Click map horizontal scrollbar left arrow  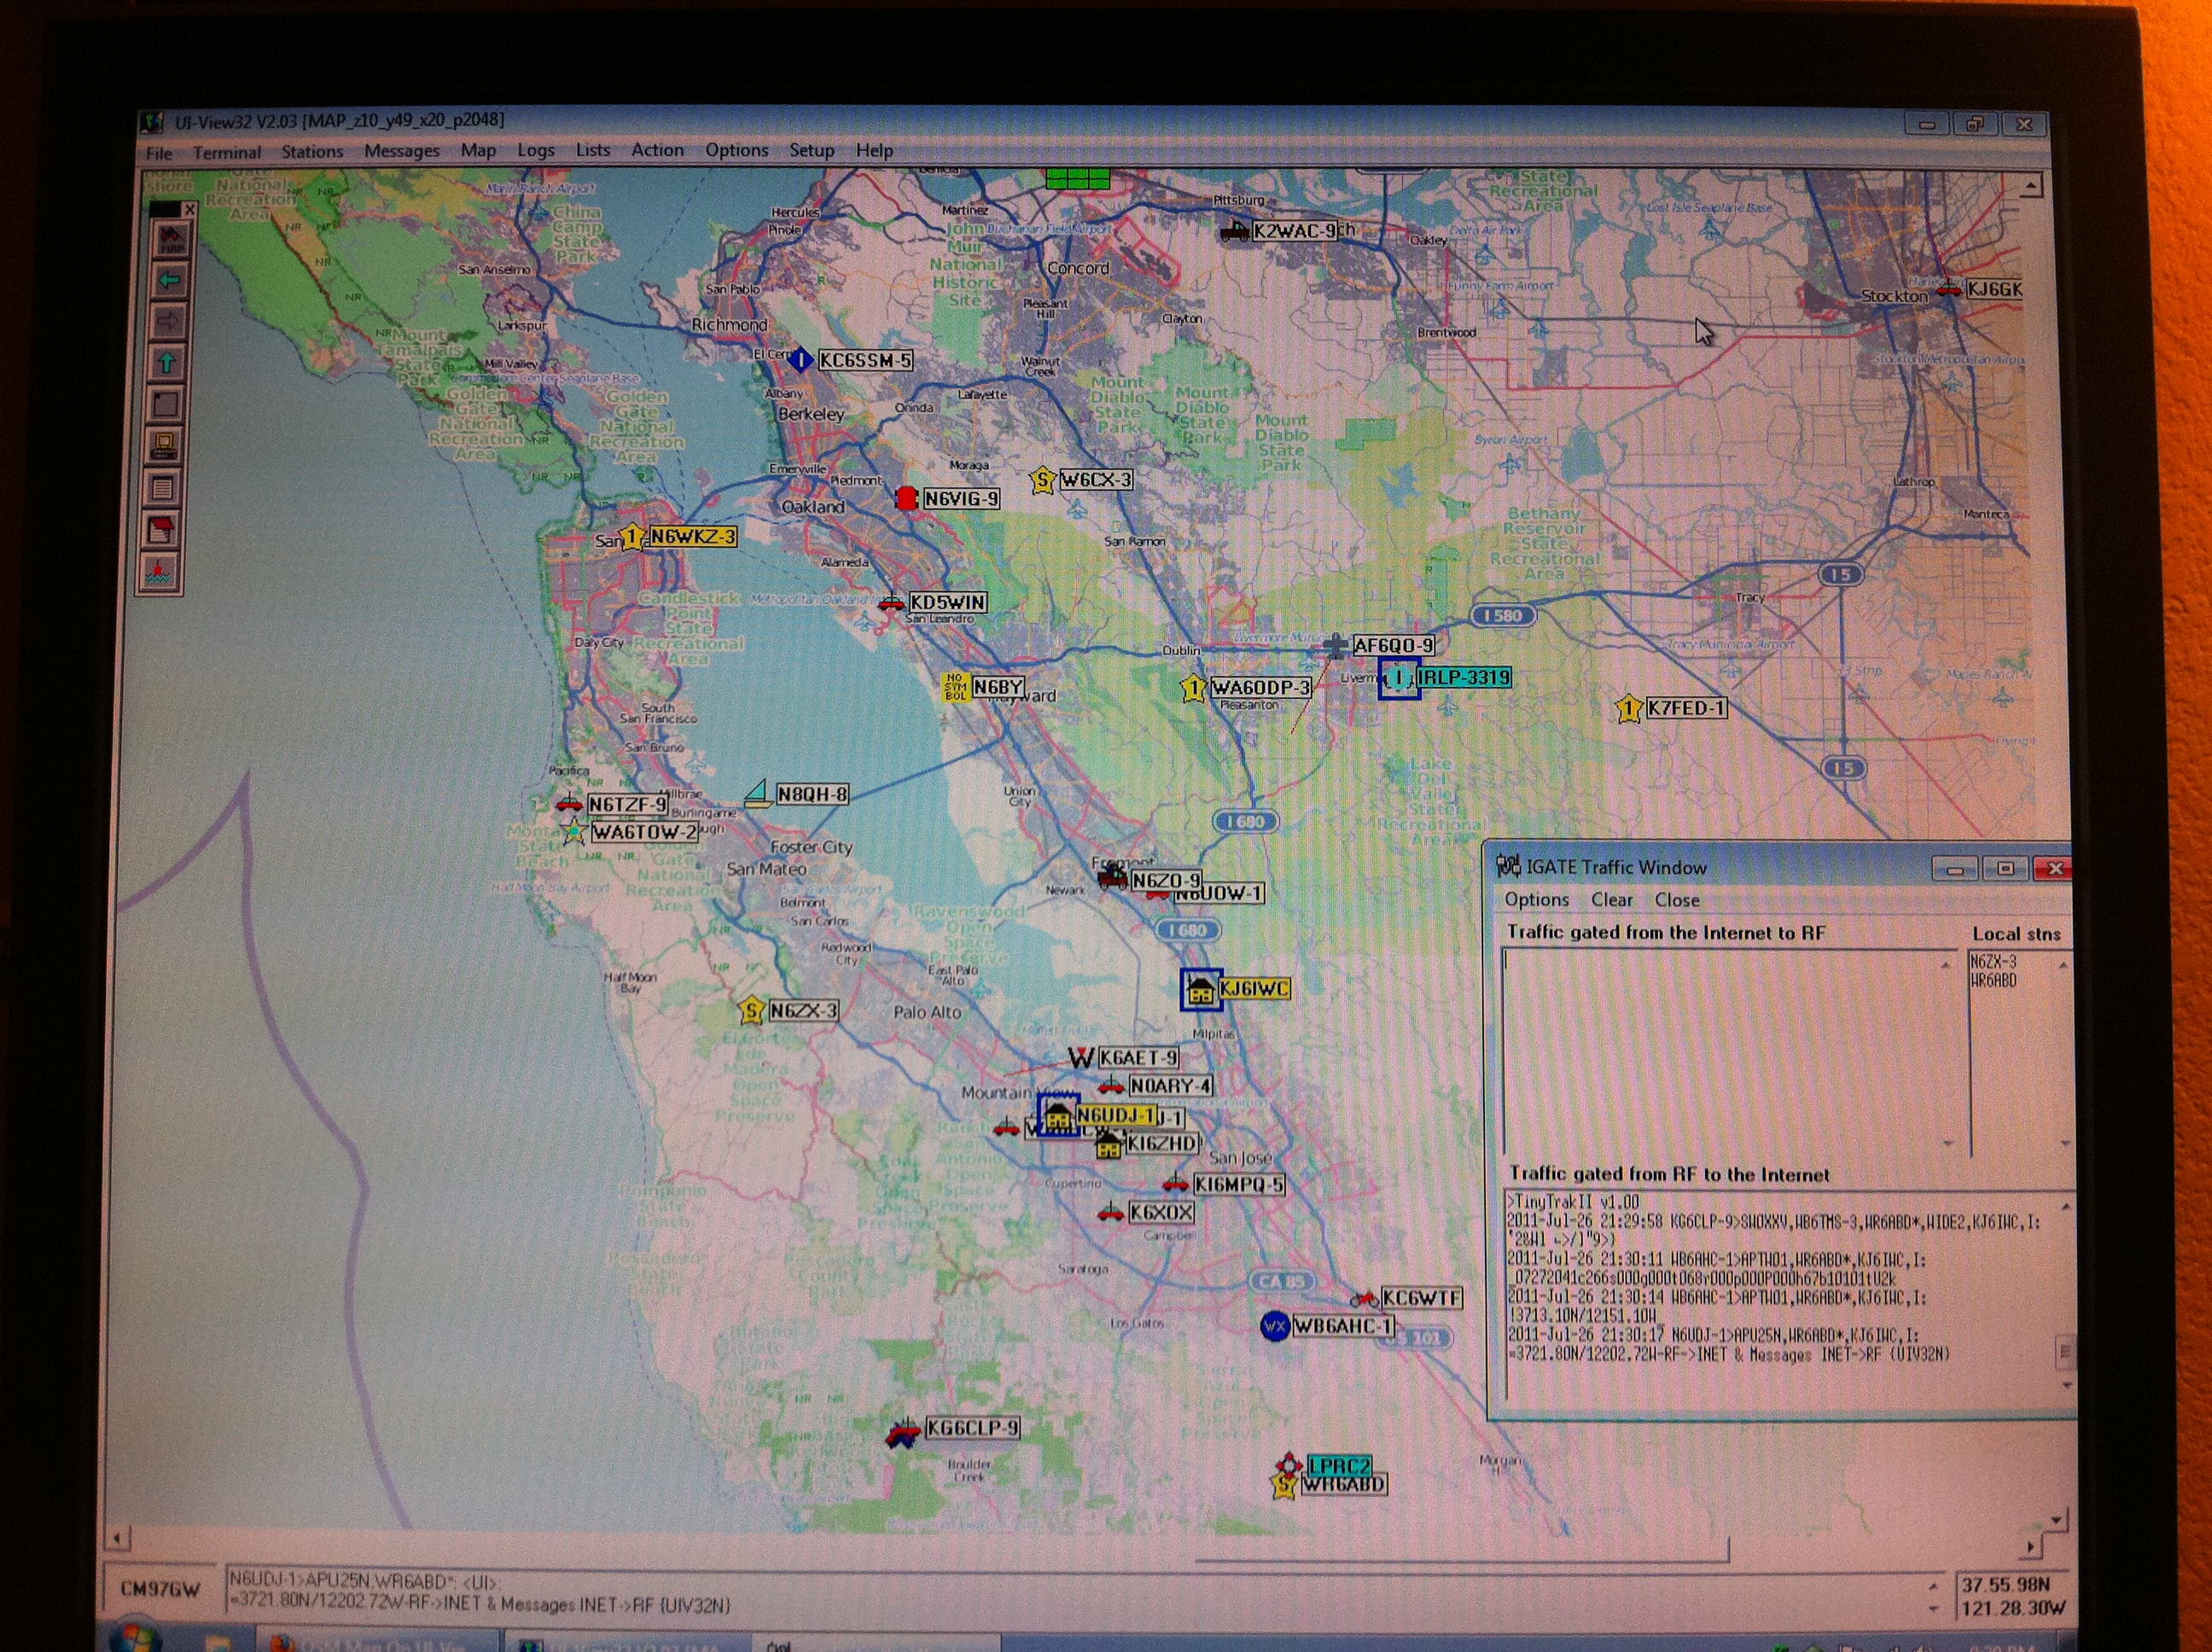point(118,1538)
